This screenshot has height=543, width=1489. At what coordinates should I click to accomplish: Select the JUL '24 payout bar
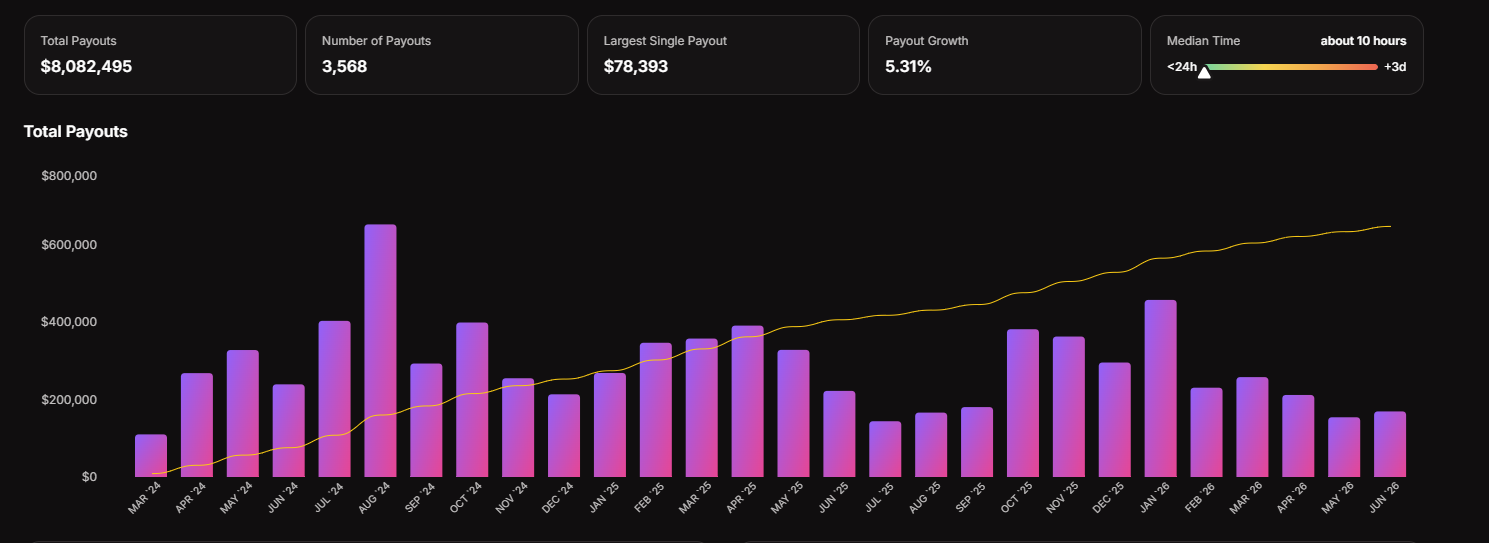click(335, 399)
